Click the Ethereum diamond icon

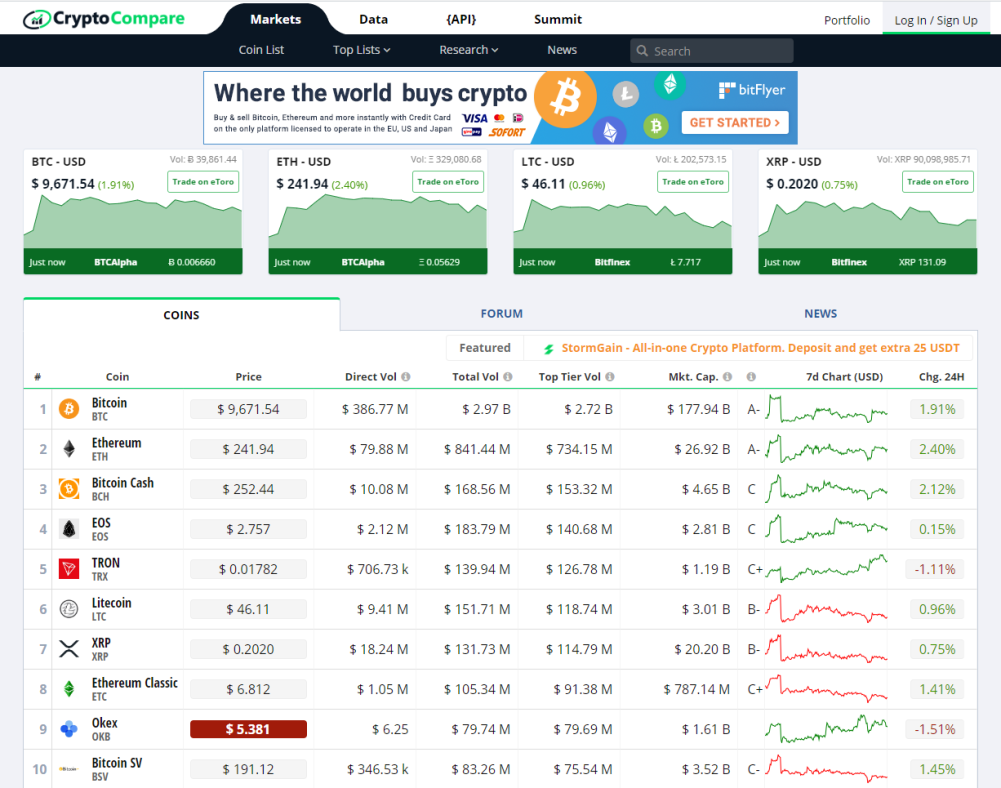(x=69, y=449)
